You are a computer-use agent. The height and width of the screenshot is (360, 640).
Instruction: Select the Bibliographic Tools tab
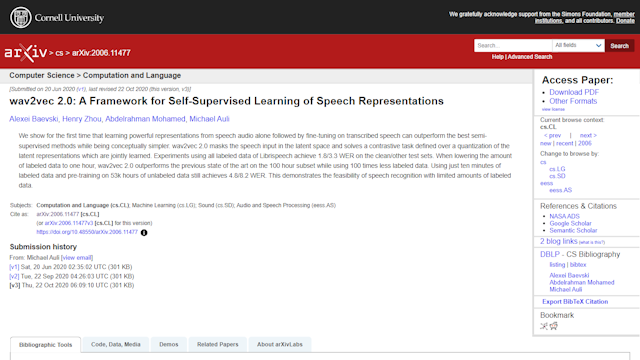[45, 344]
